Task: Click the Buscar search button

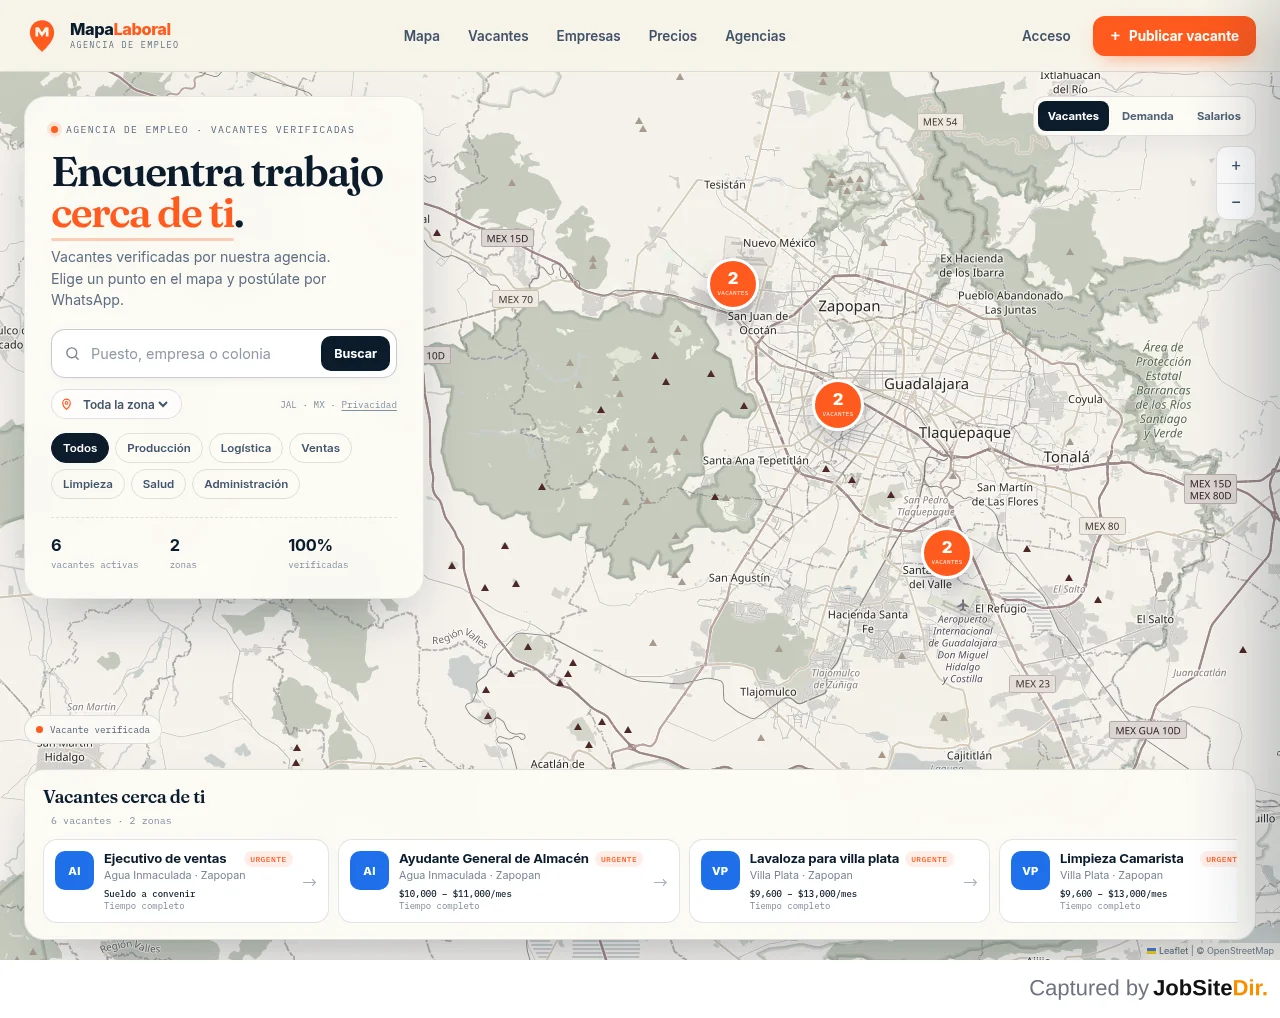Action: 355,354
